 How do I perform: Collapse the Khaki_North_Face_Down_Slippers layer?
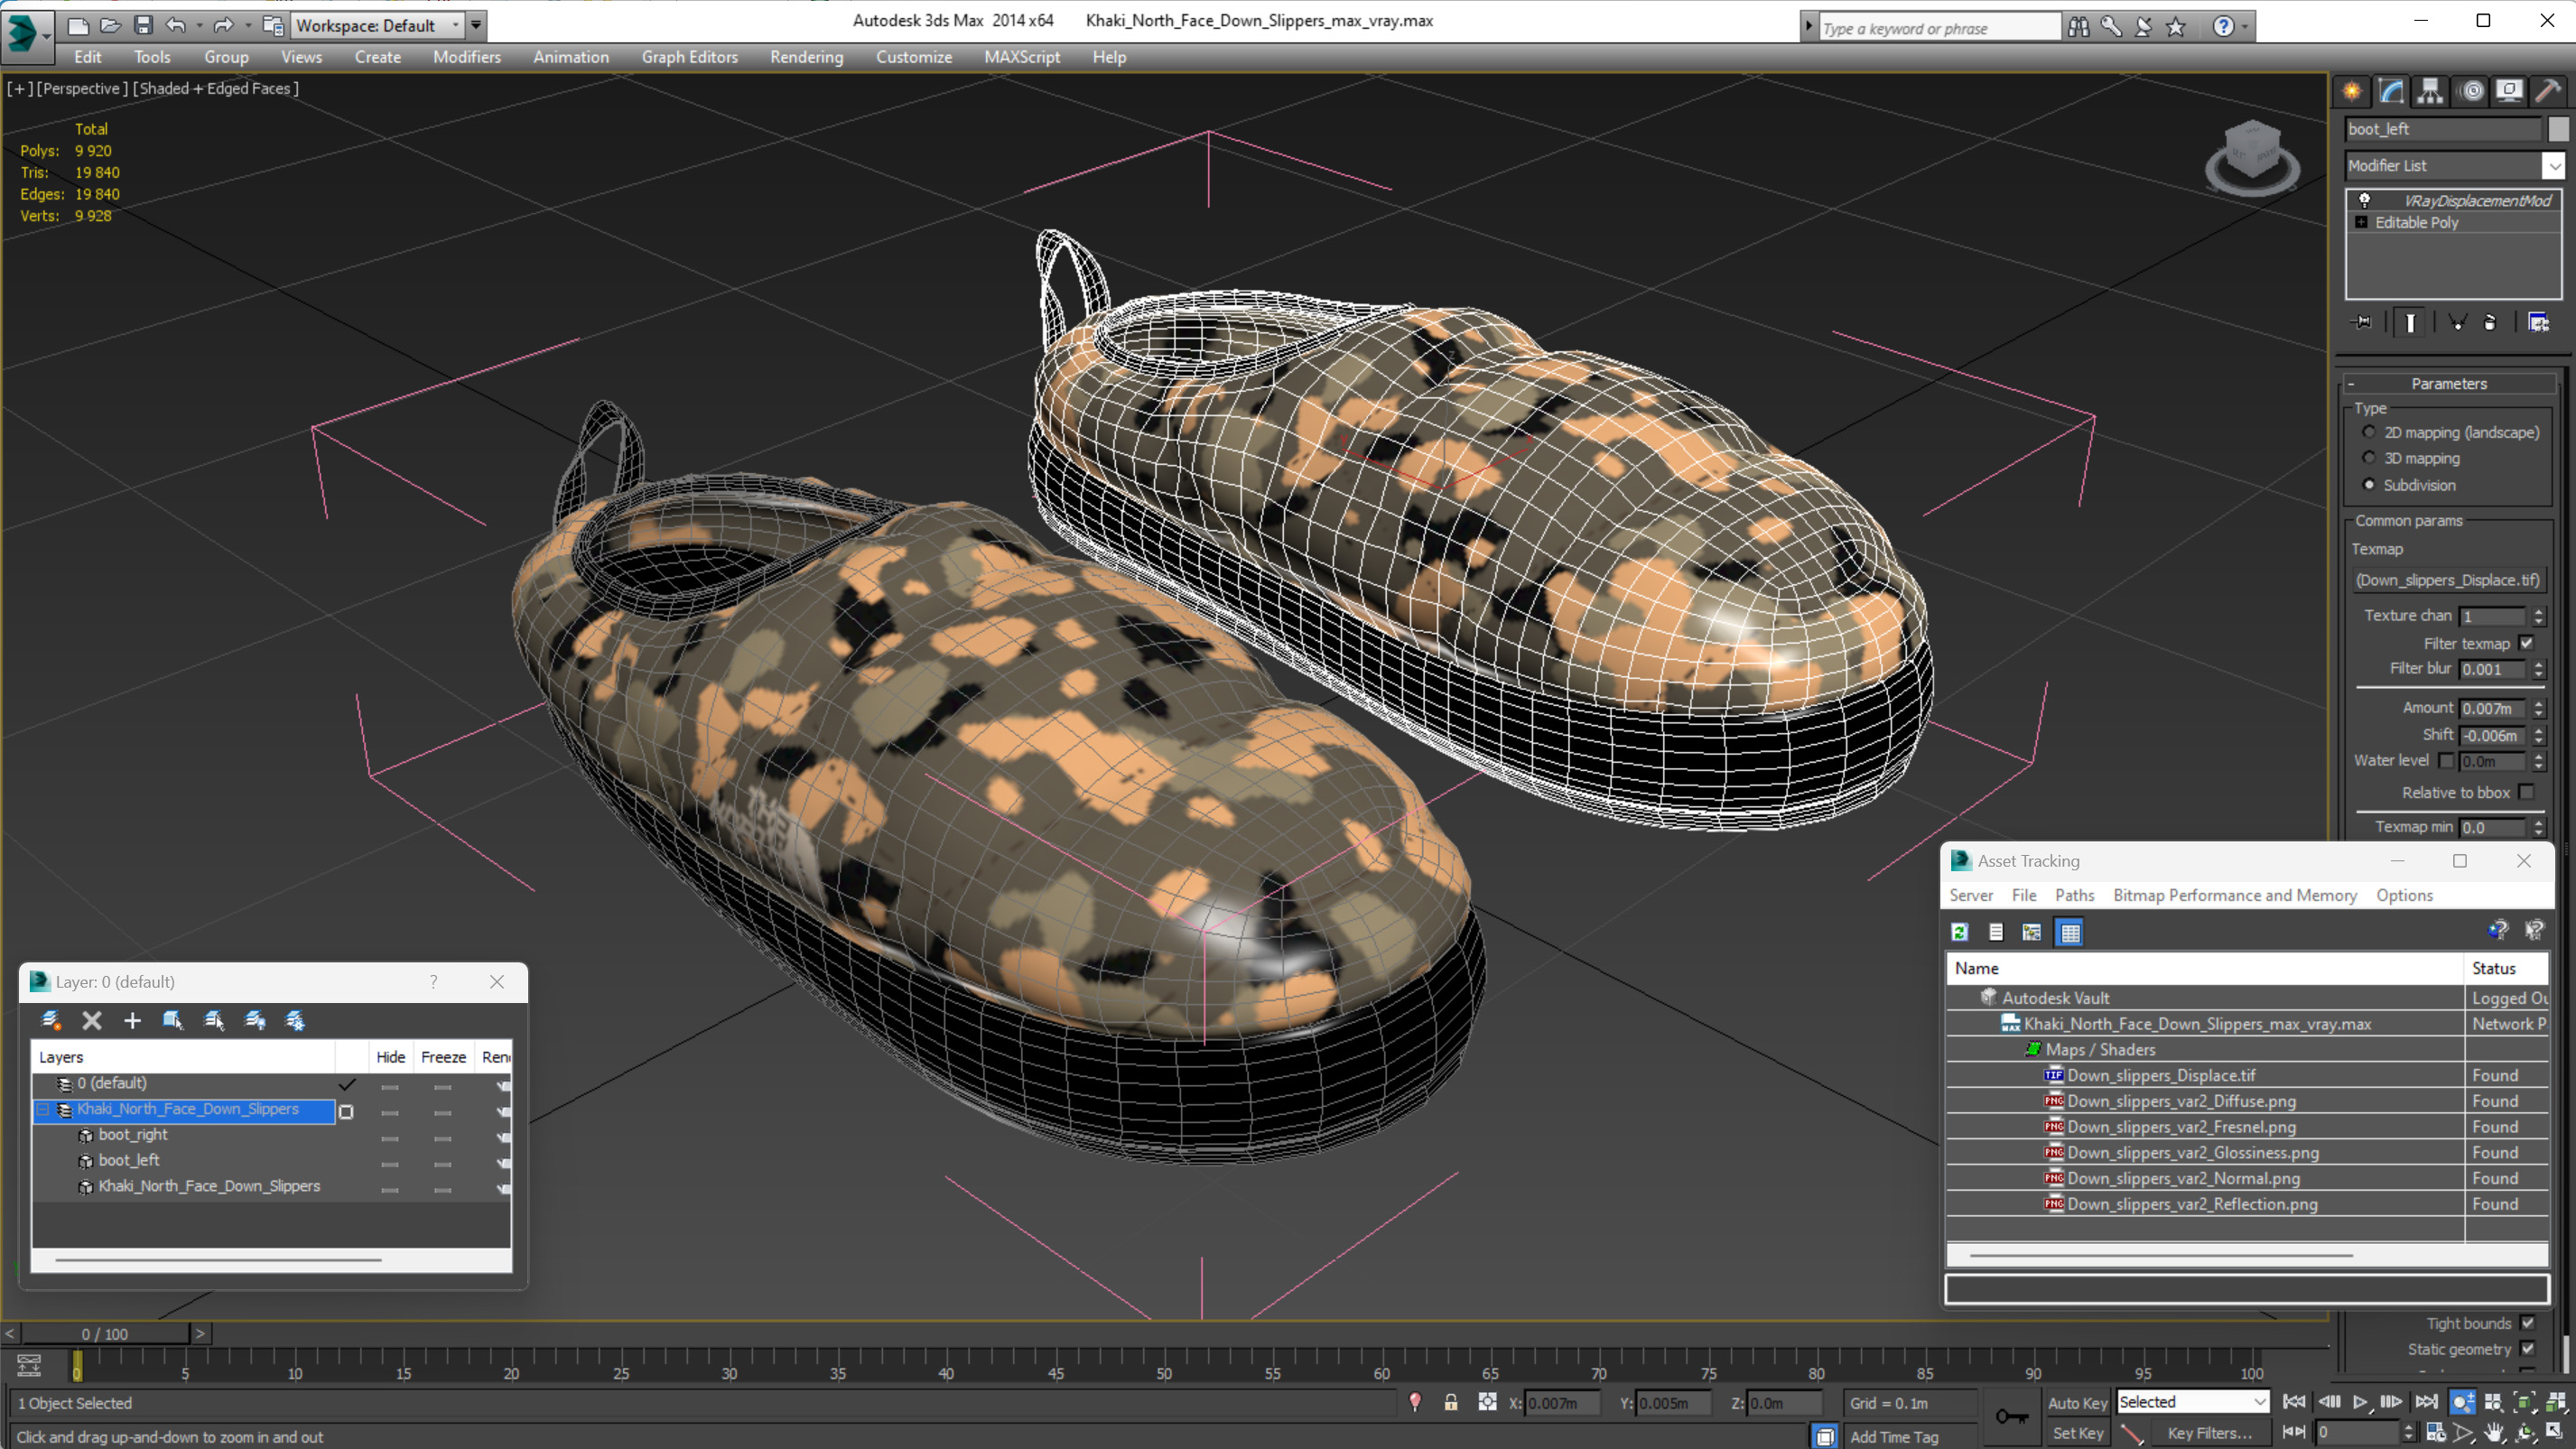click(x=43, y=1109)
